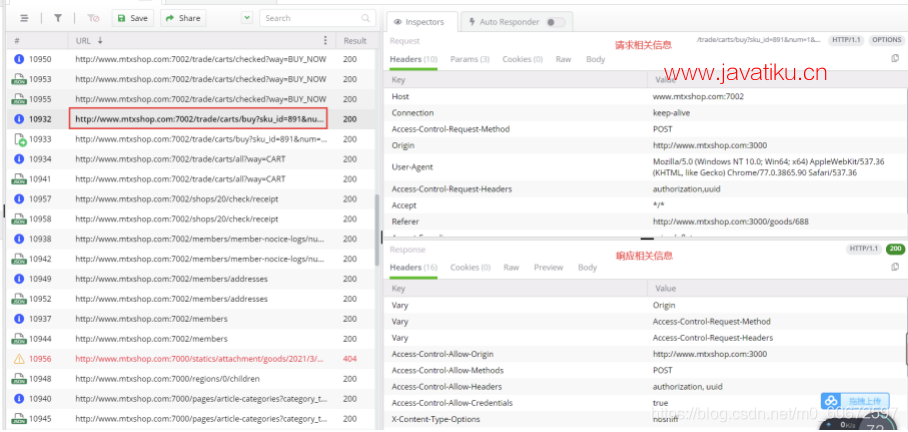Open the hamburger list menu in the toolbar
908x432 pixels.
coord(24,18)
